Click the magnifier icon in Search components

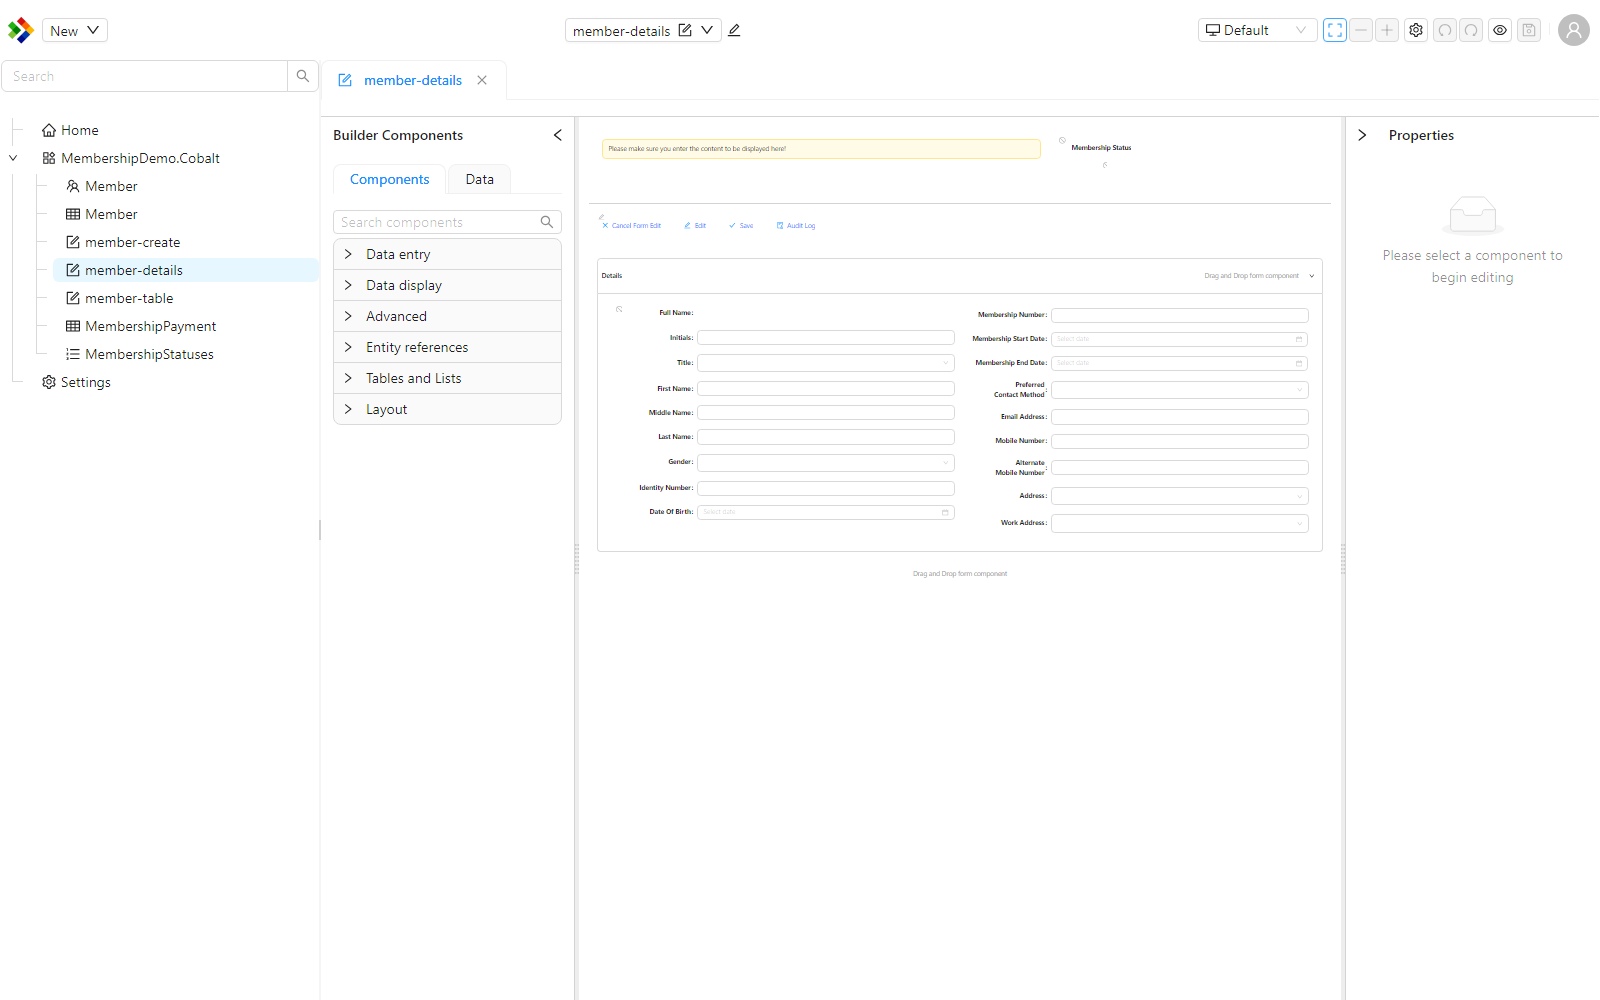click(x=547, y=222)
